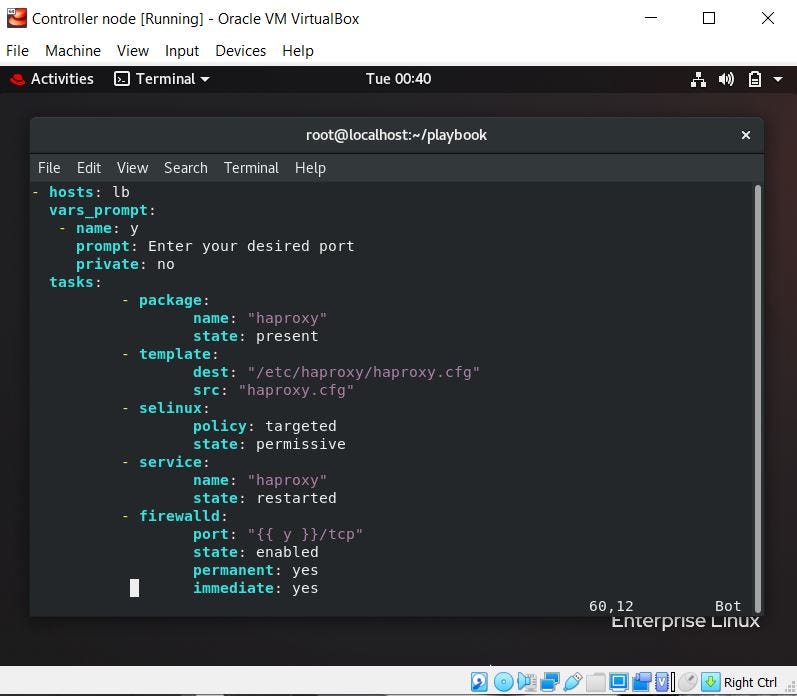This screenshot has height=696, width=797.
Task: Click the "haproxy.cfg" src value
Action: [296, 390]
